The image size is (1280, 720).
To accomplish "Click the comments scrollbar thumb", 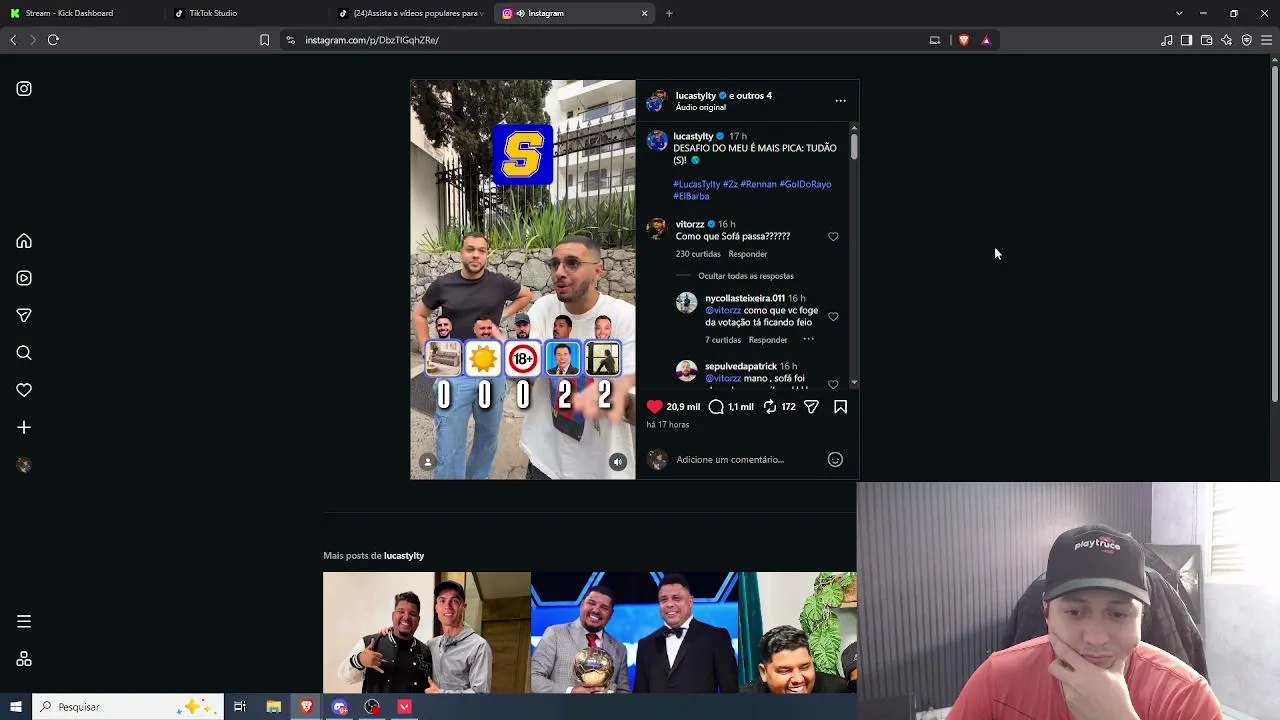I will coord(854,146).
